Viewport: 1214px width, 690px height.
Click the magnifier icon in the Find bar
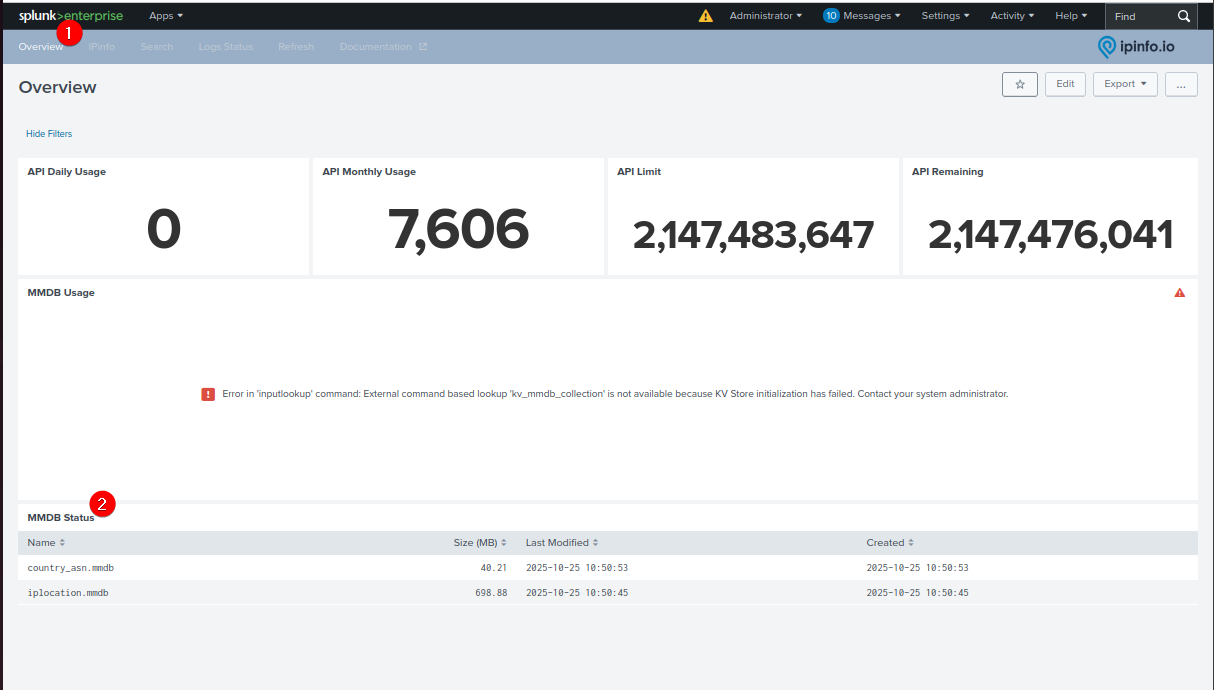[1185, 15]
